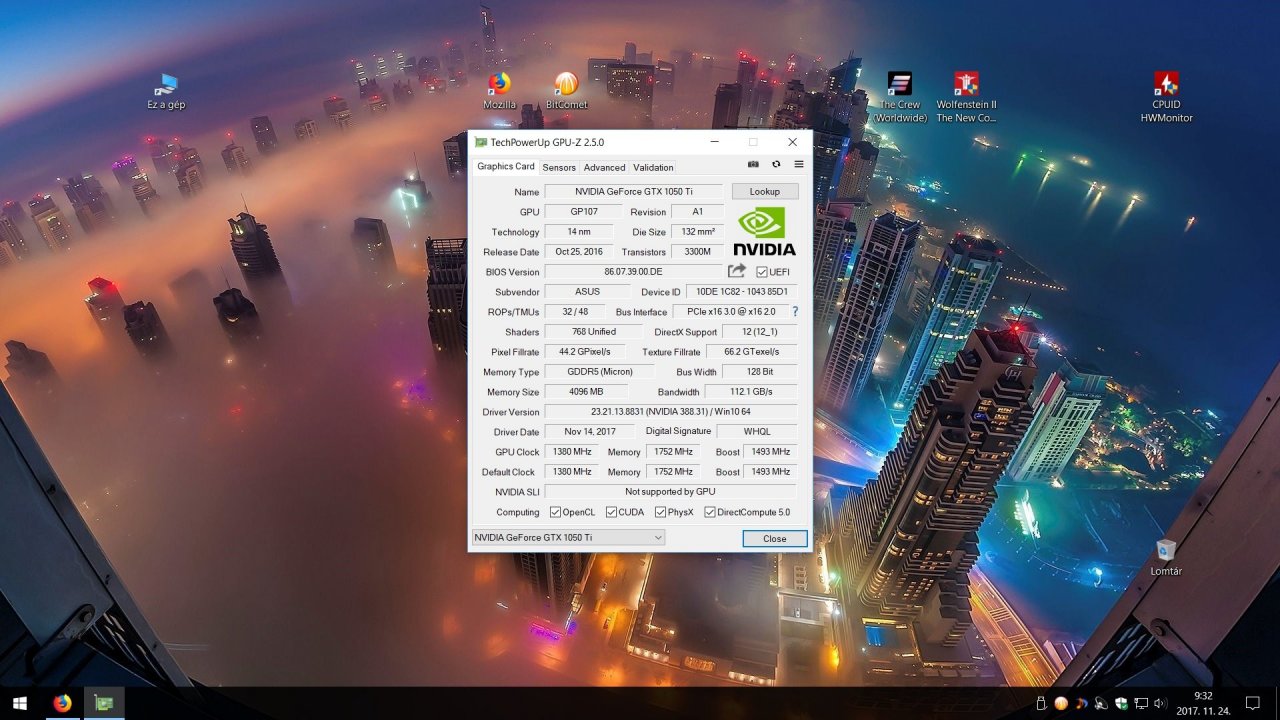Click the Texture Fillrate value 66.2 GTexel/s
1280x720 pixels.
tap(752, 352)
